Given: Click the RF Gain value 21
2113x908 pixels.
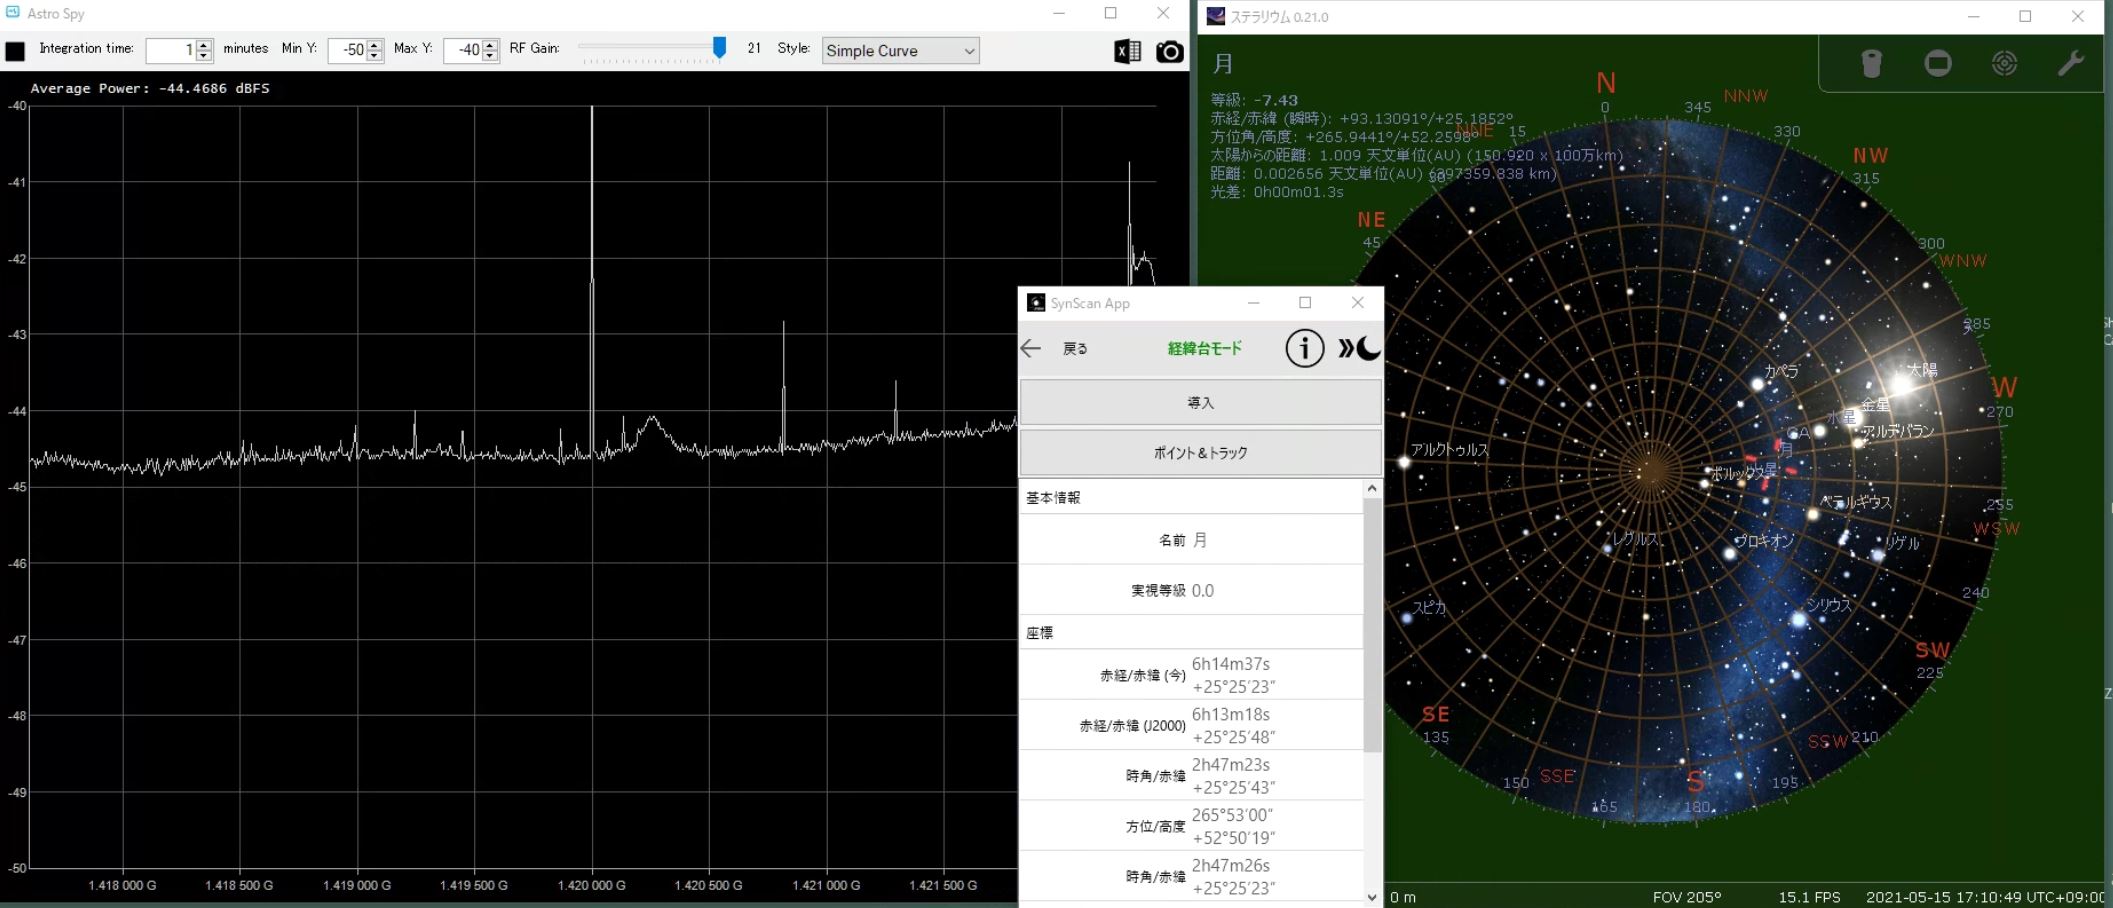Looking at the screenshot, I should (754, 48).
